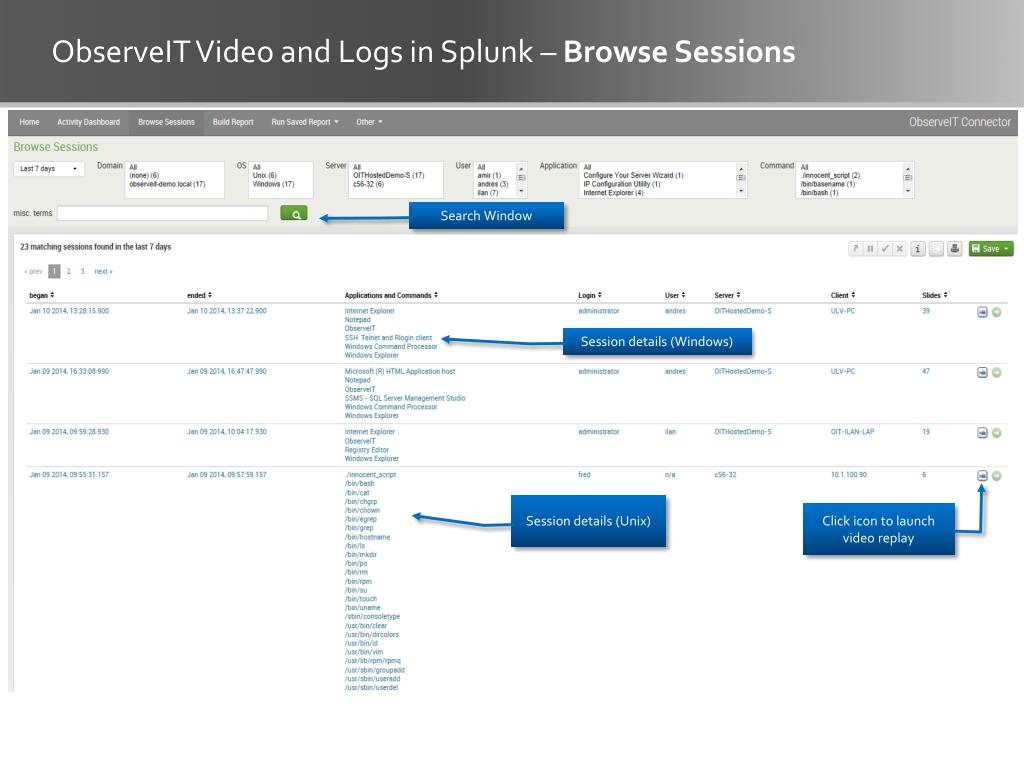The image size is (1024, 768).
Task: Select Windows (17) in OS filter
Action: 273,184
